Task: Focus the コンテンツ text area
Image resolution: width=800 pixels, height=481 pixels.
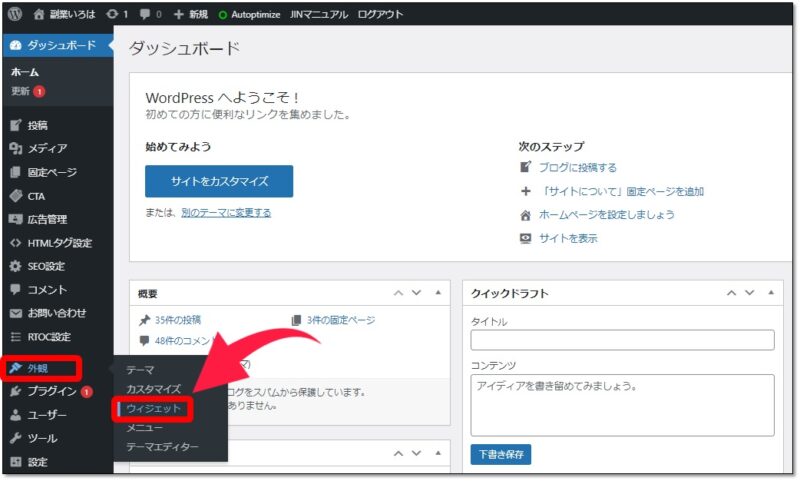Action: pyautogui.click(x=622, y=406)
